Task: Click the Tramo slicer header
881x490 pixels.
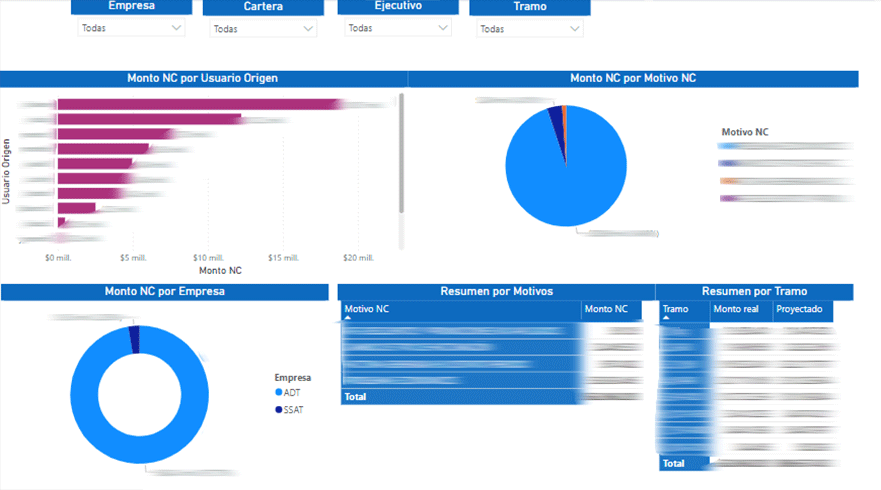Action: (530, 7)
